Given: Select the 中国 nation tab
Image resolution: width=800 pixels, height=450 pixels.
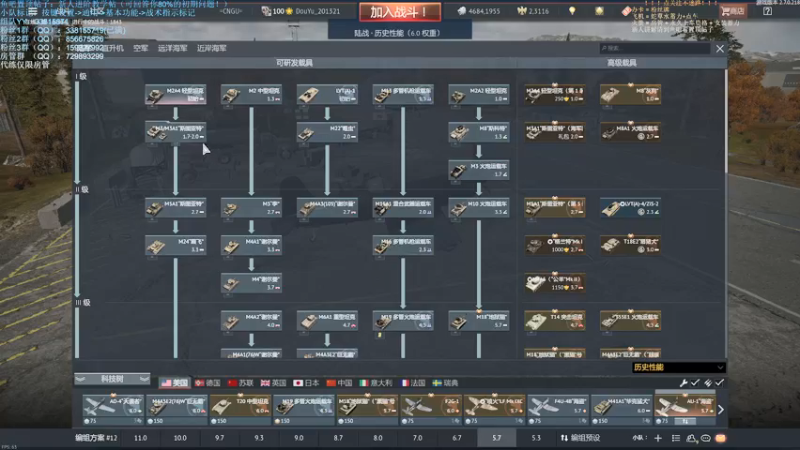Looking at the screenshot, I should pos(339,383).
